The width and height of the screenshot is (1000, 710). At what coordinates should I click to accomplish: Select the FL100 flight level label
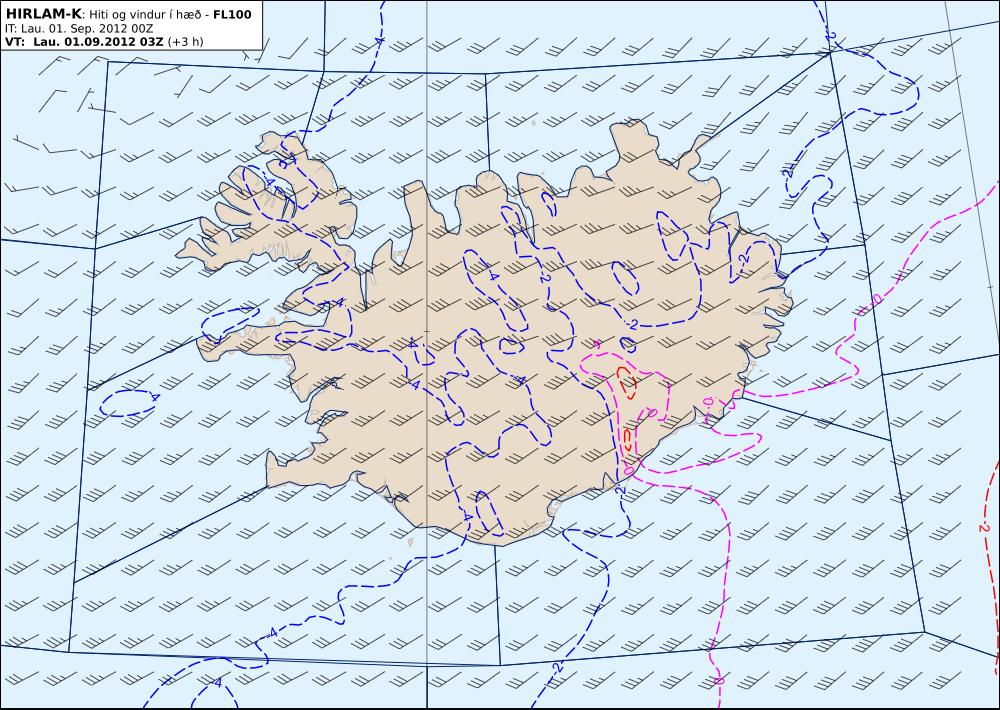click(x=232, y=14)
